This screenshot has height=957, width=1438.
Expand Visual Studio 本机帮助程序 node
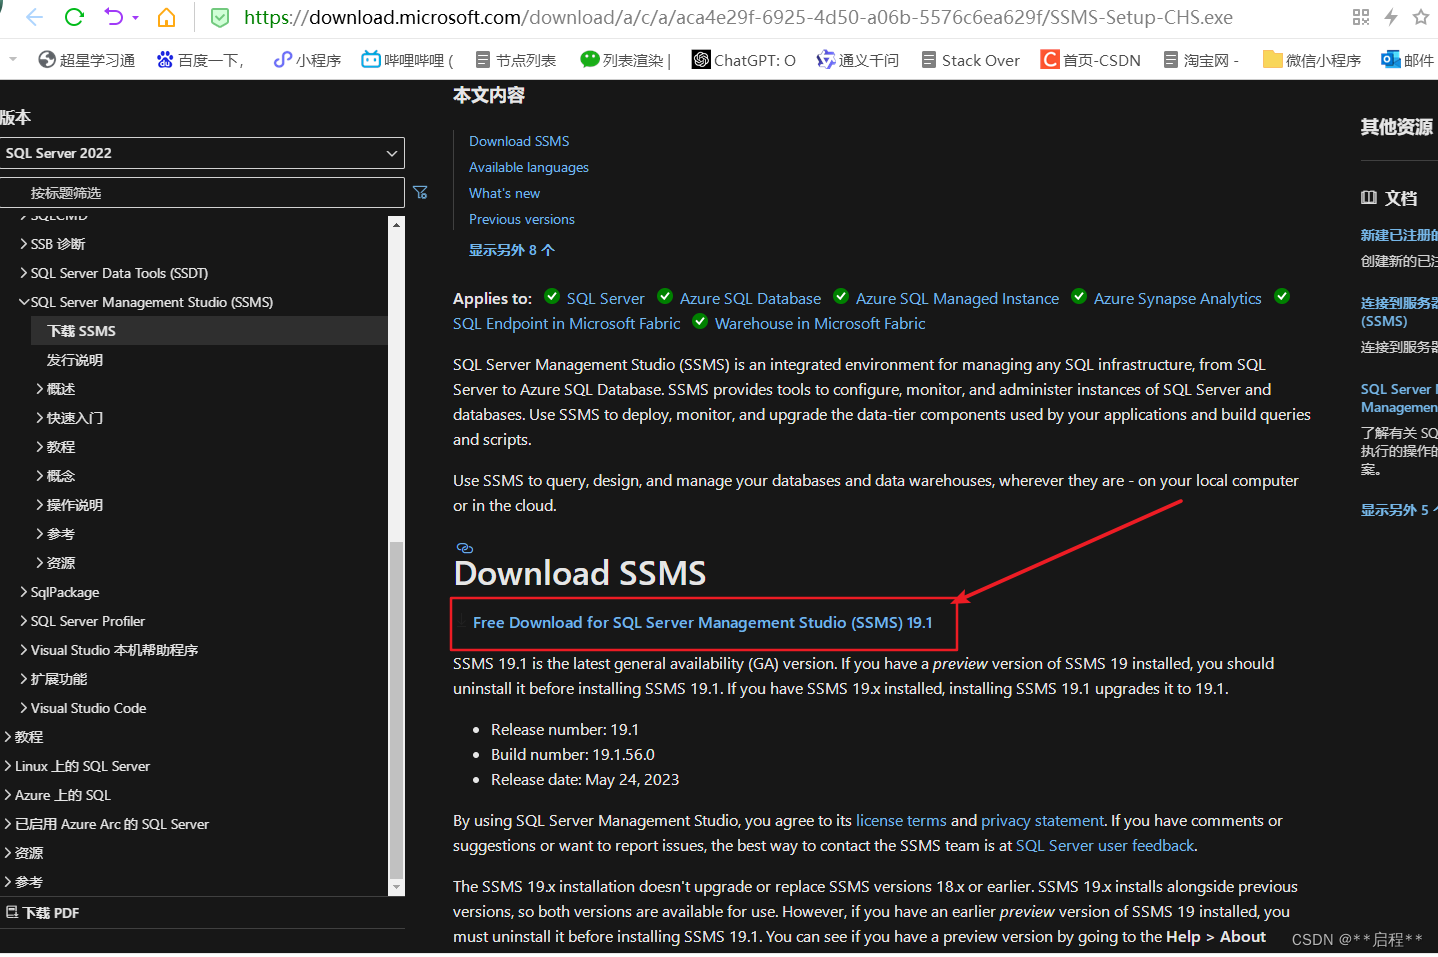pos(24,650)
